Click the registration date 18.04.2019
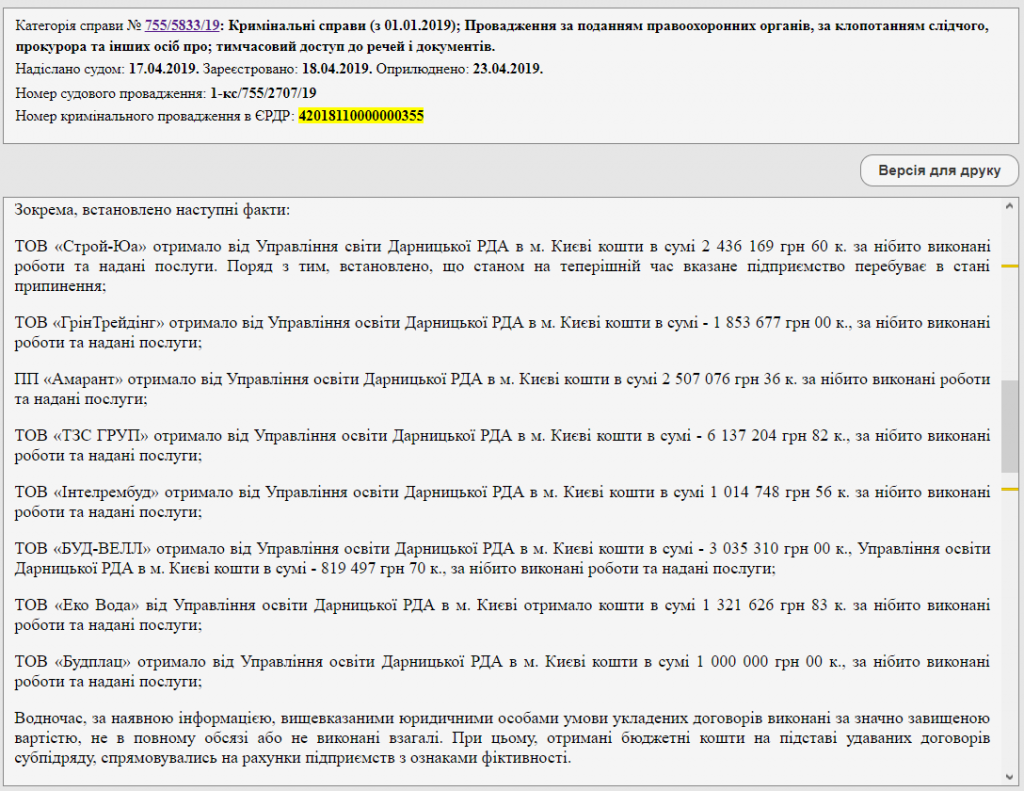This screenshot has height=791, width=1024. click(336, 68)
